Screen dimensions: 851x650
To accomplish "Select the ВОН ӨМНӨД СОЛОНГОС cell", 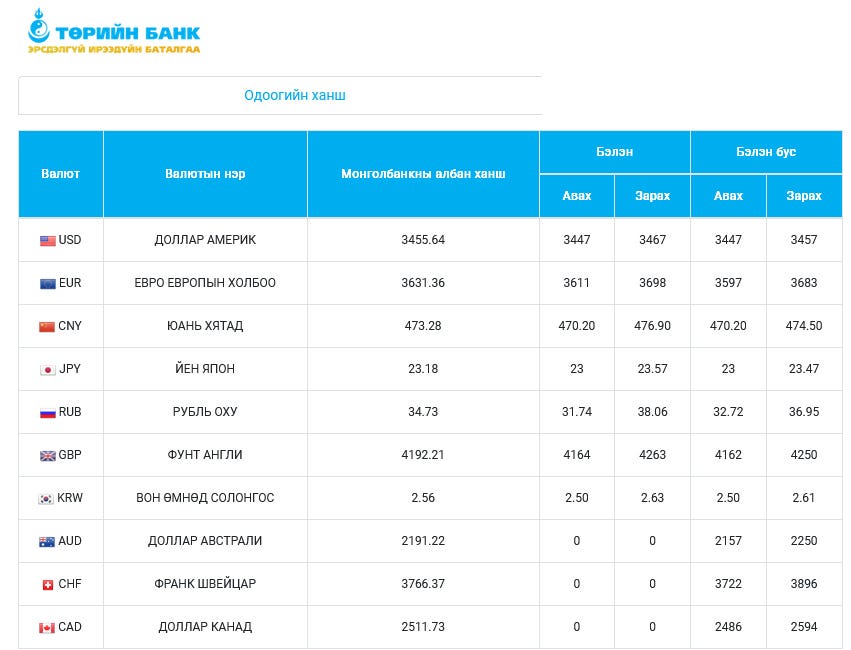I will [205, 498].
